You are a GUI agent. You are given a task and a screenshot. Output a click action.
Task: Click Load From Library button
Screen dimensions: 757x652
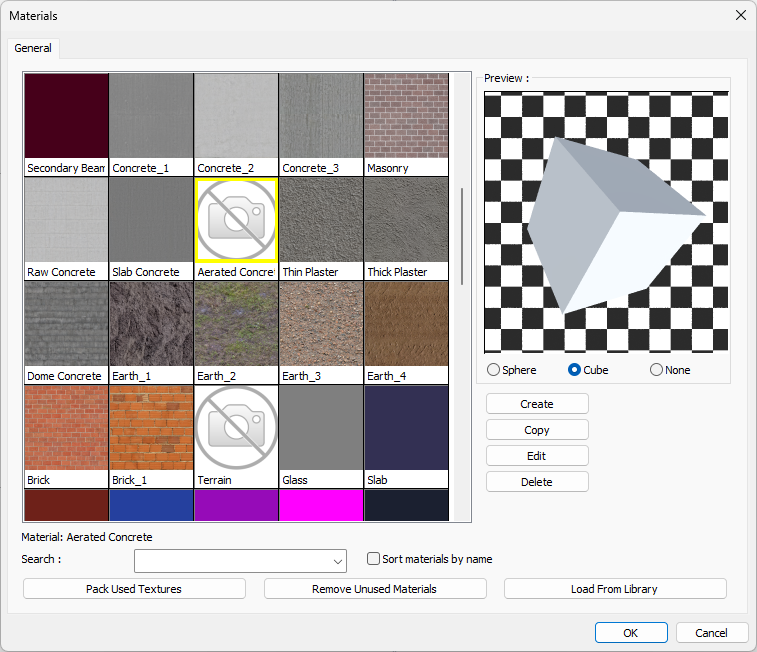tap(614, 589)
